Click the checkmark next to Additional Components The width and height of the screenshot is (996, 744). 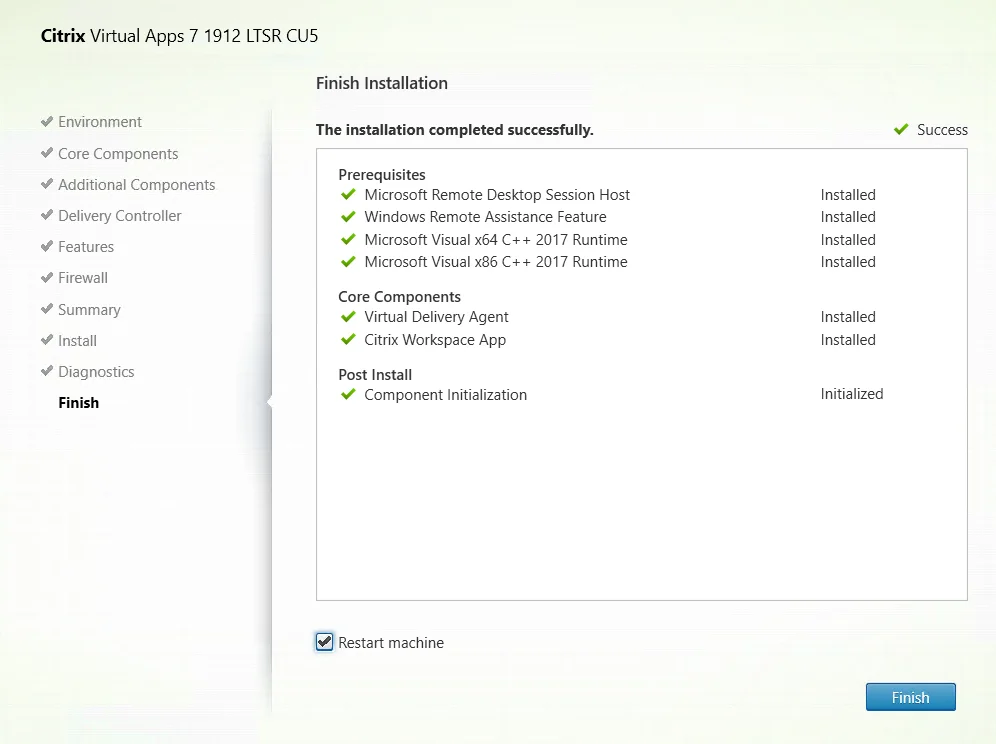click(x=46, y=184)
